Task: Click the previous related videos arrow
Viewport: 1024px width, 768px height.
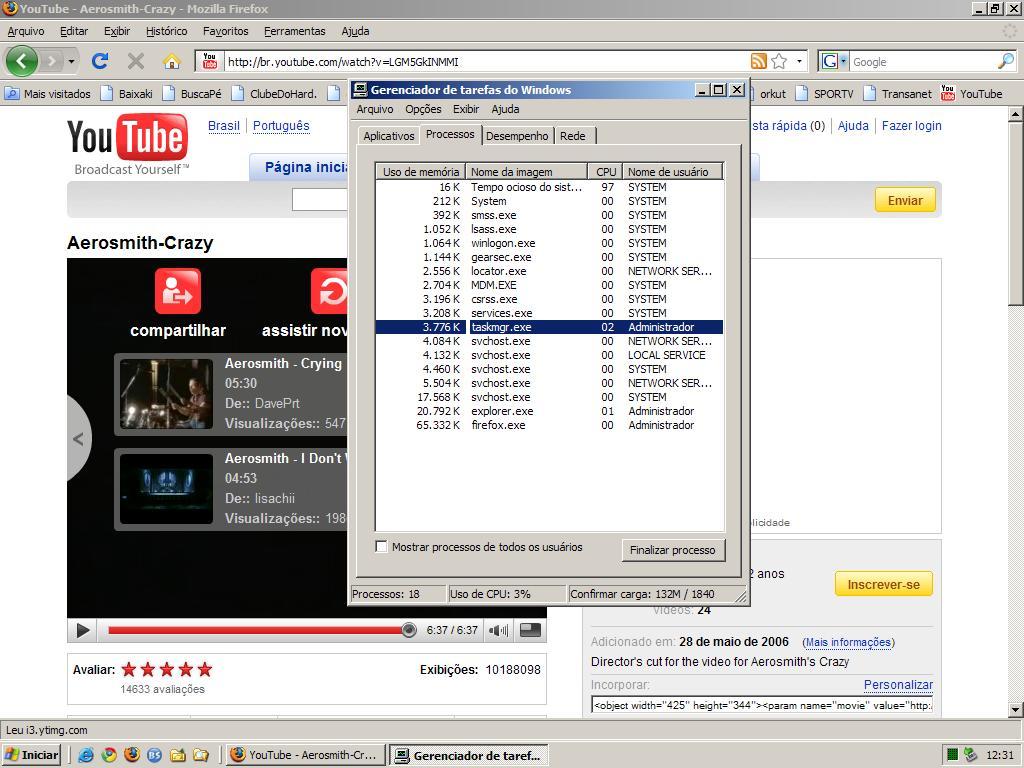Action: pyautogui.click(x=78, y=439)
